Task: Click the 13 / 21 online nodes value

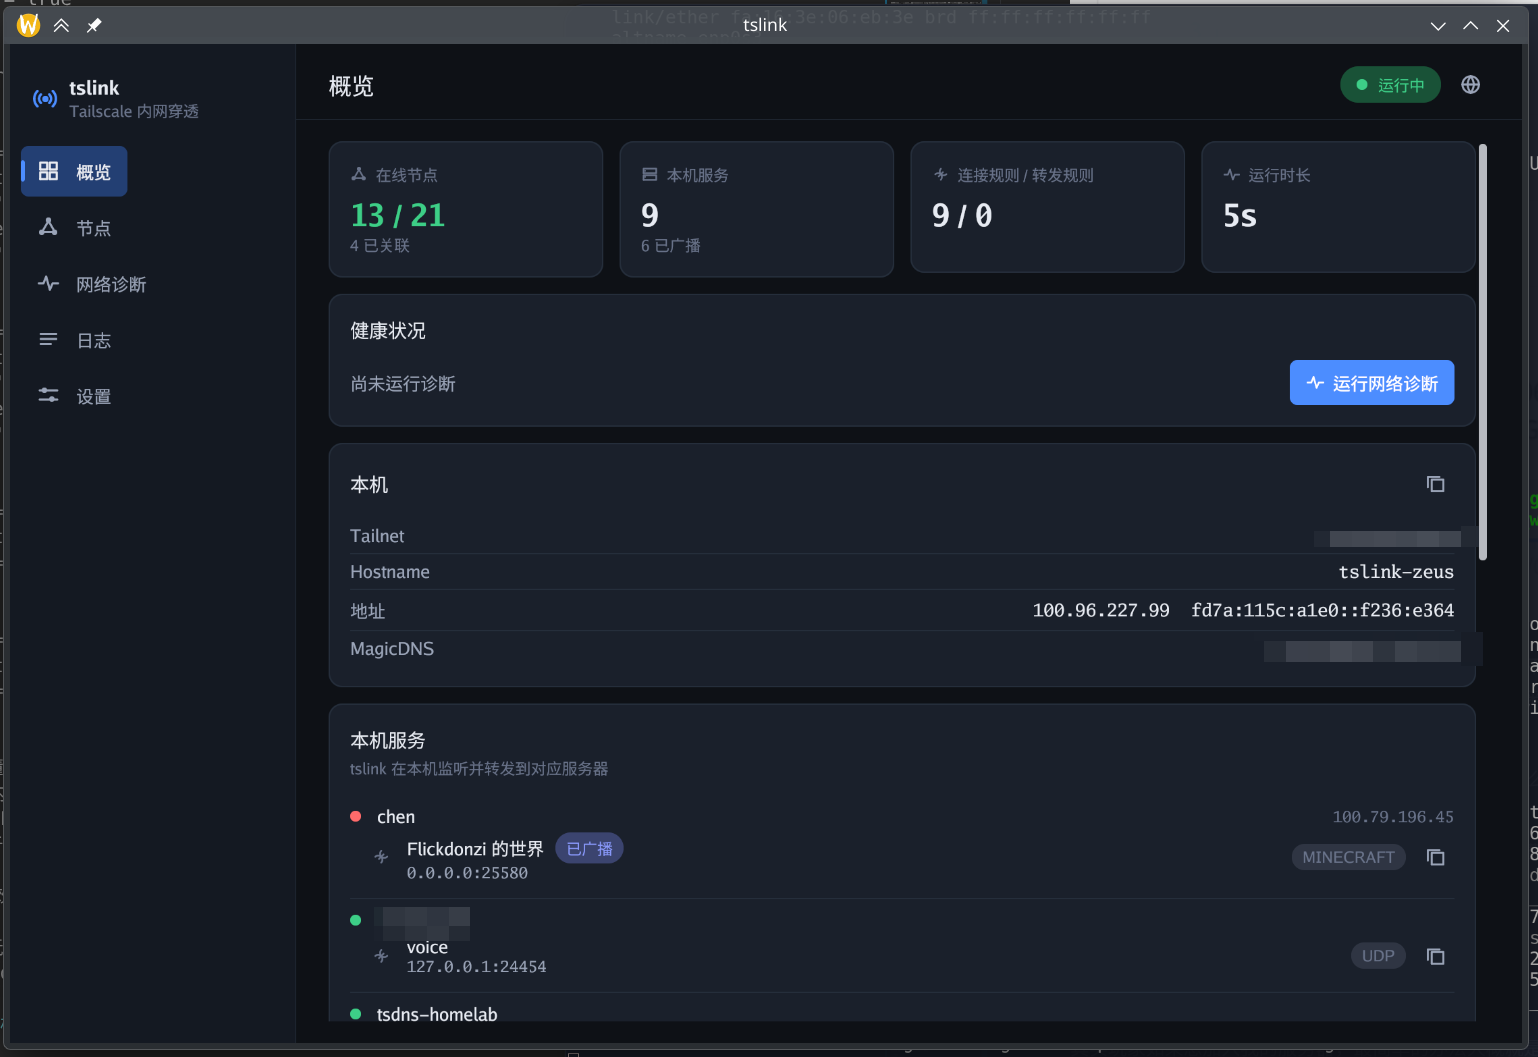Action: point(398,215)
